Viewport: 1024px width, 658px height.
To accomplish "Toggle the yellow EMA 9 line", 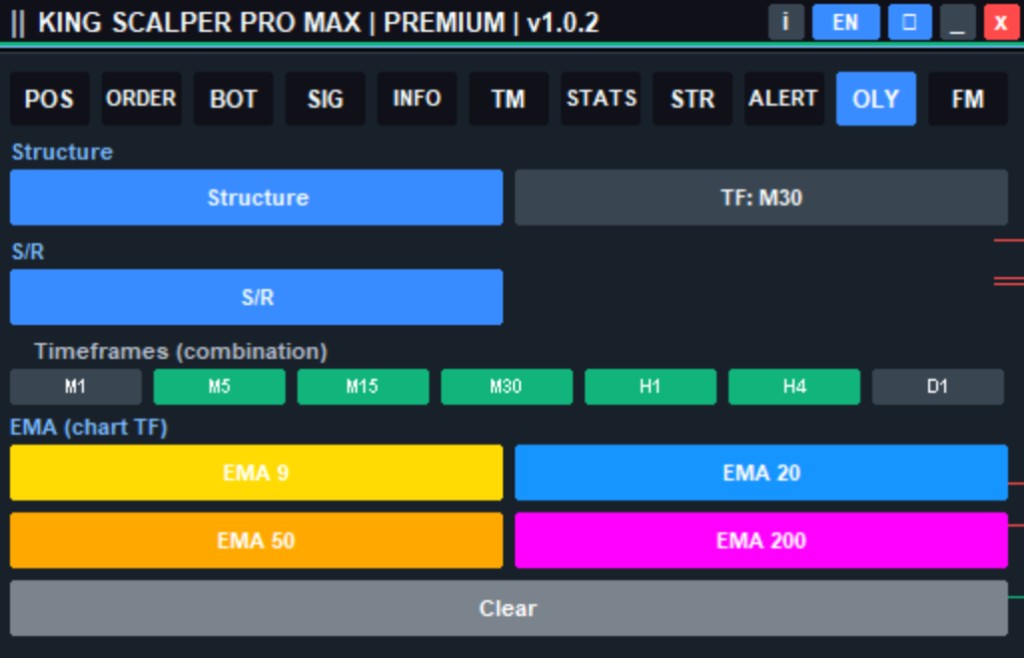I will point(257,473).
